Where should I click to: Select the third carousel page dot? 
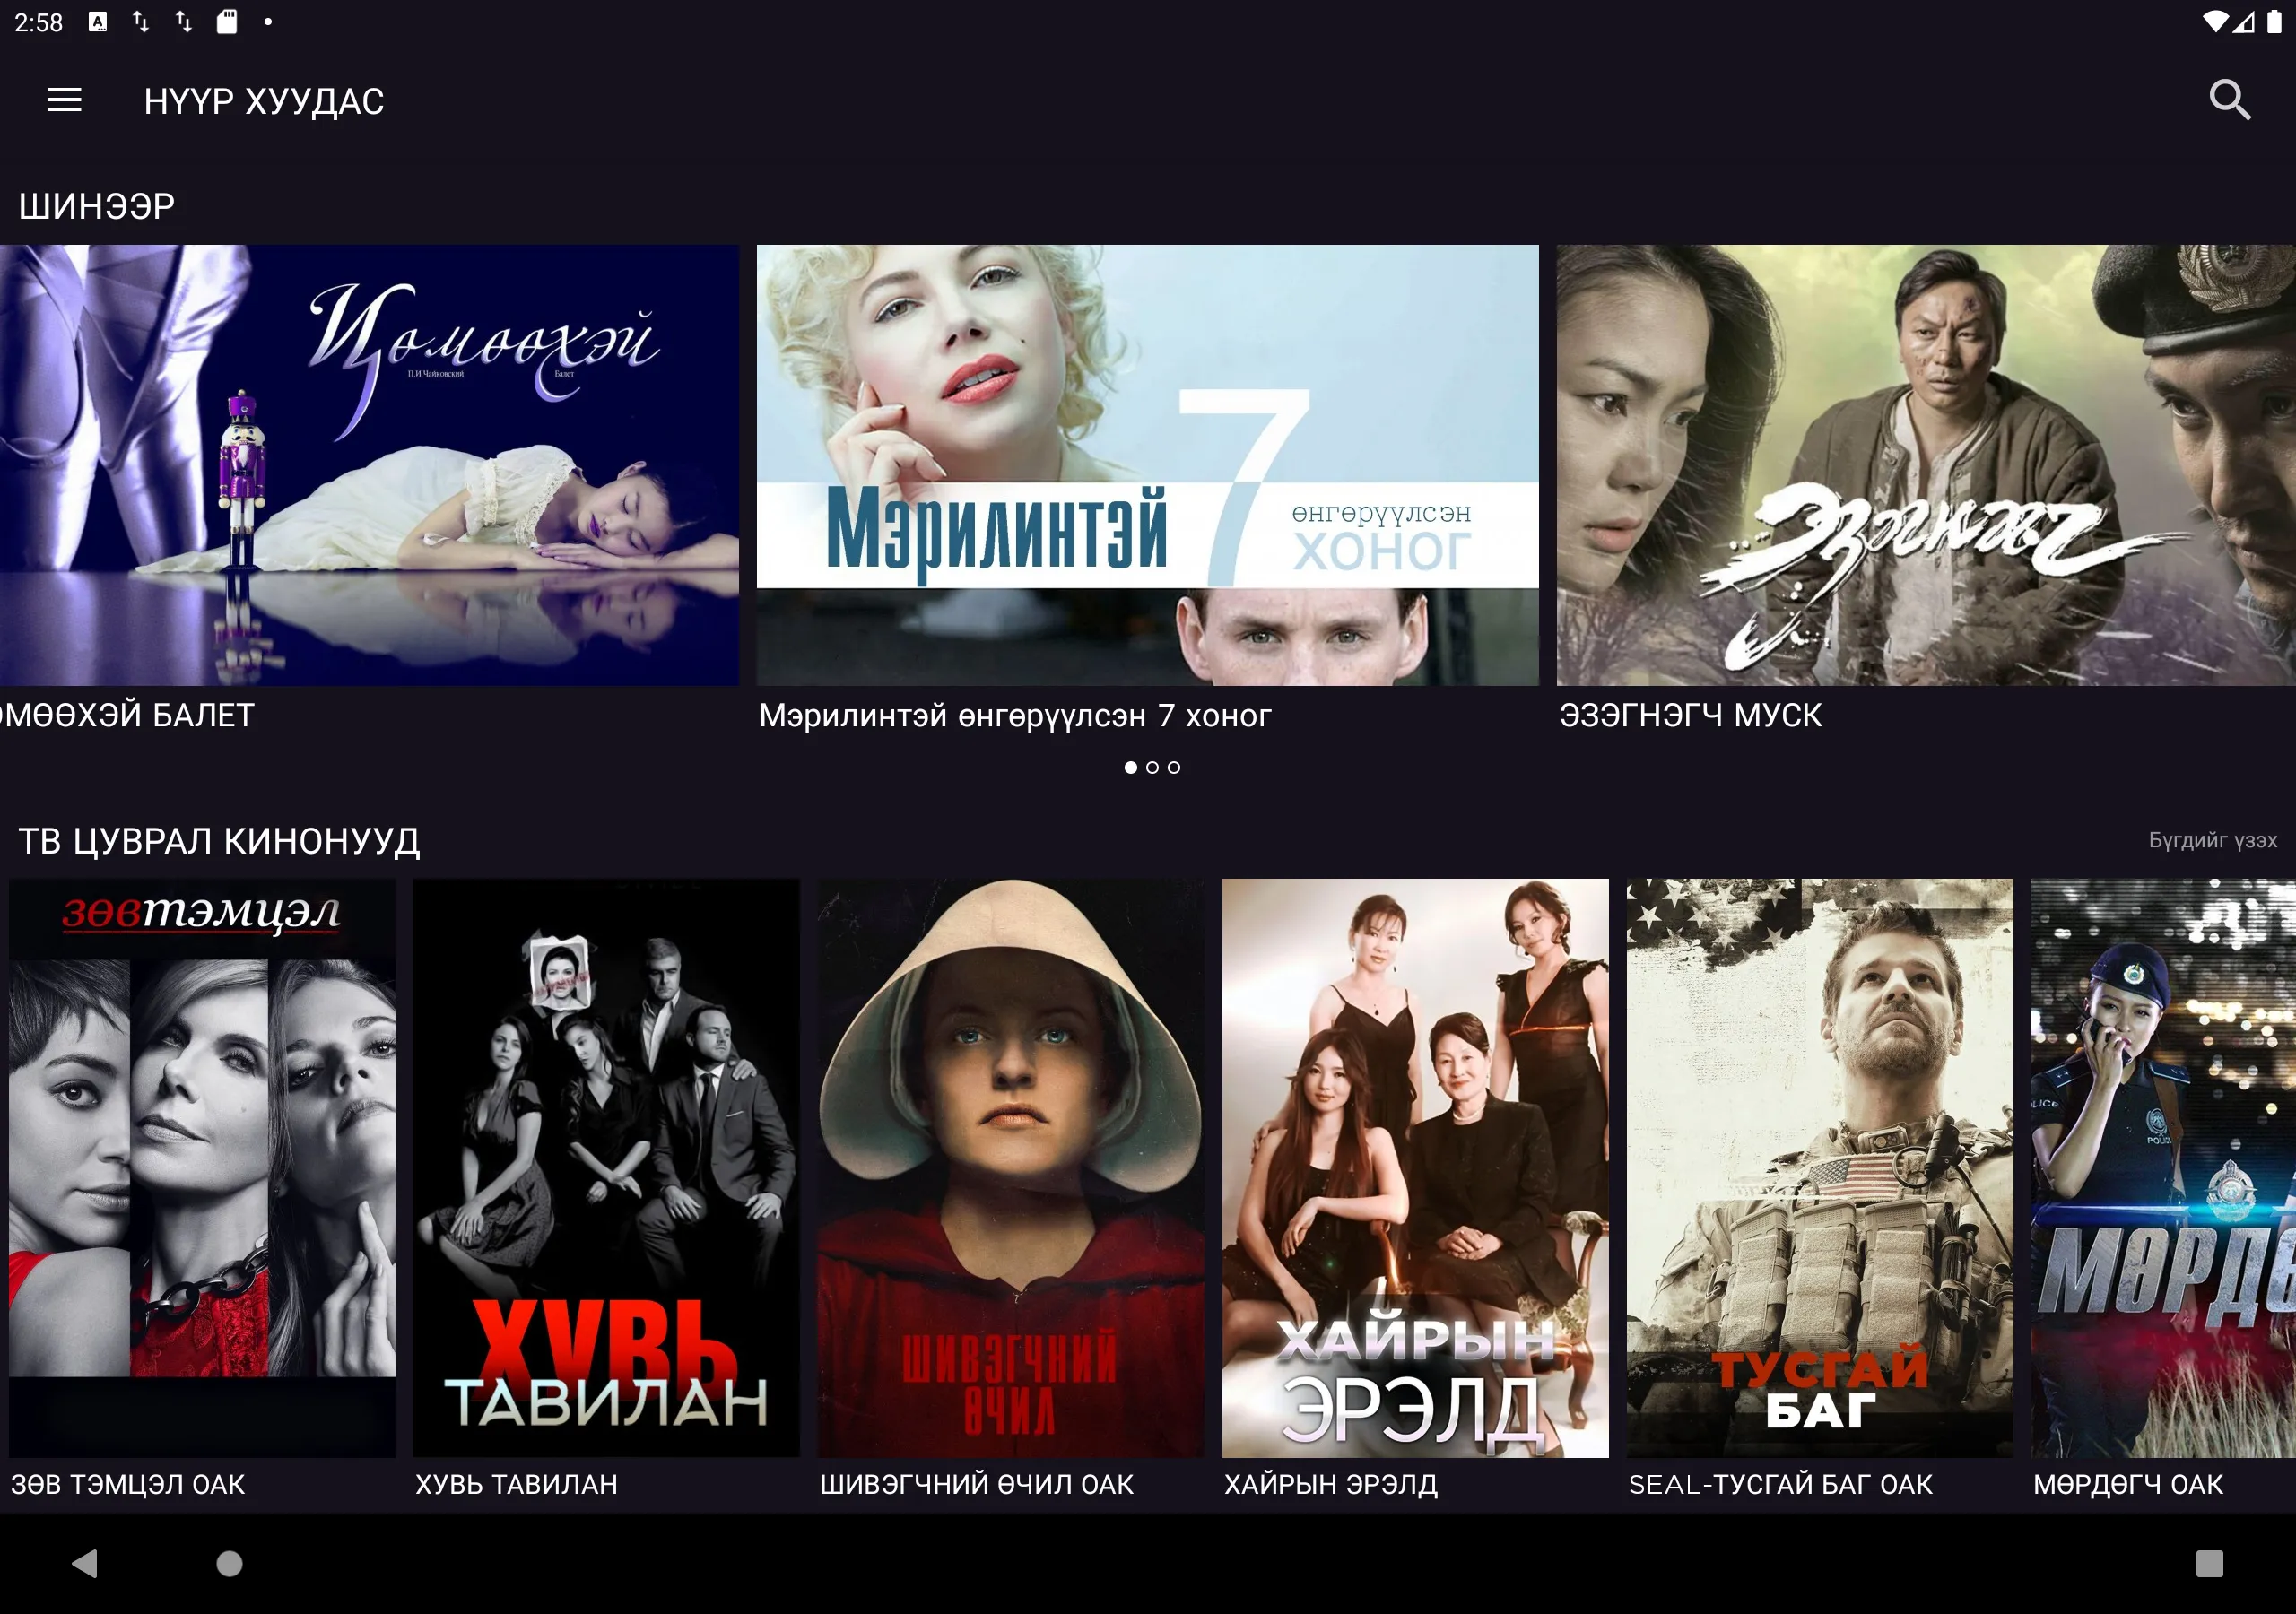pyautogui.click(x=1174, y=767)
